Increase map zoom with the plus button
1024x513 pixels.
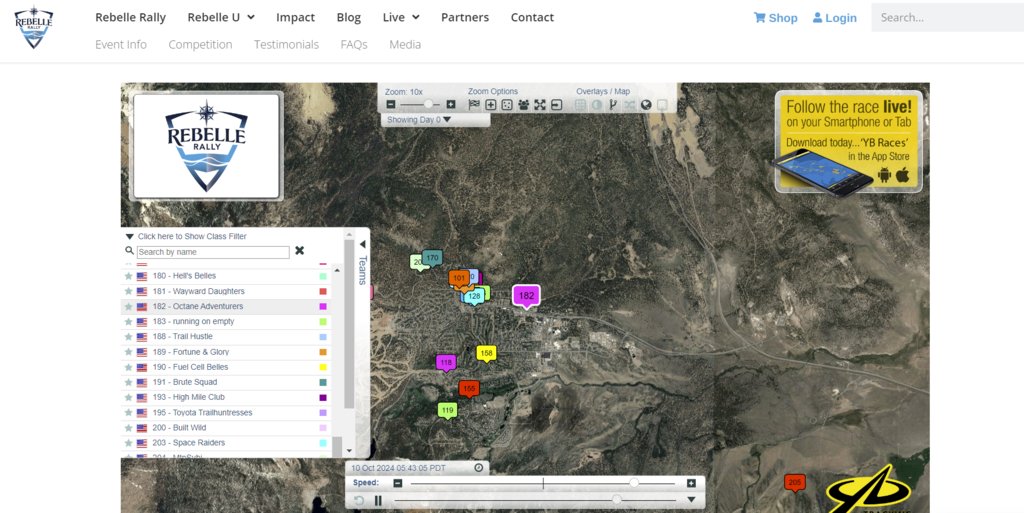[x=451, y=104]
